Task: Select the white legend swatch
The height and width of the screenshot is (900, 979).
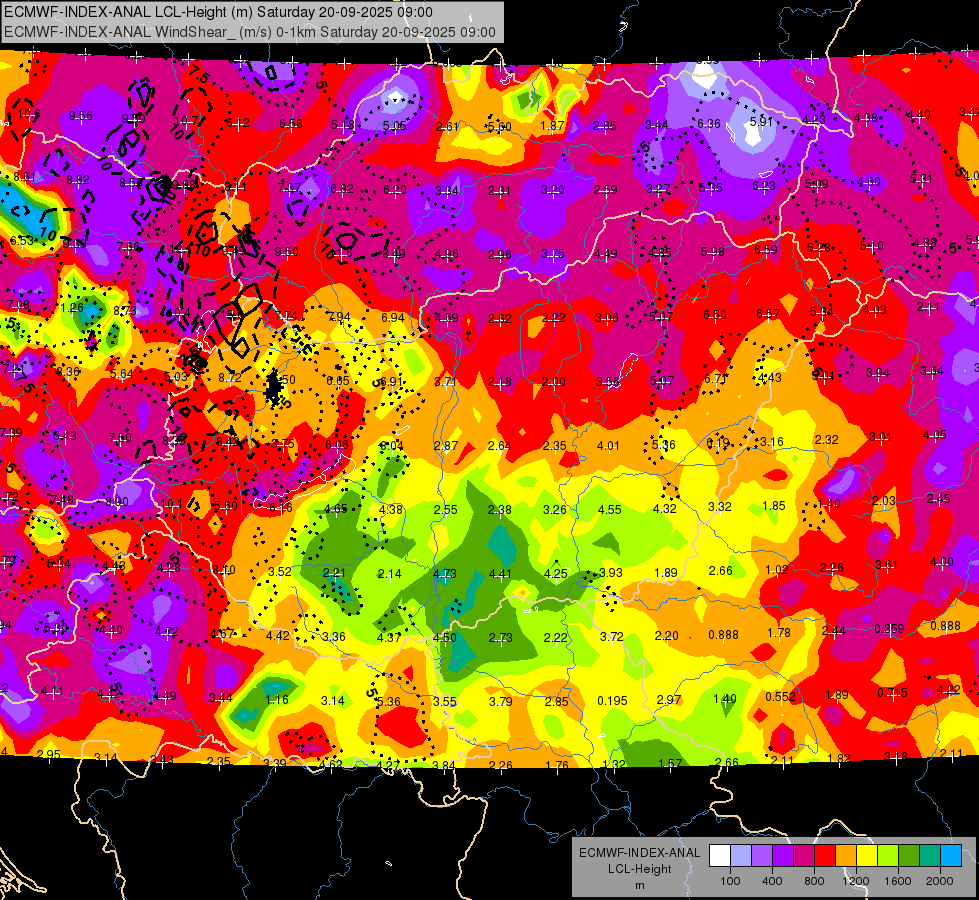Action: click(720, 856)
